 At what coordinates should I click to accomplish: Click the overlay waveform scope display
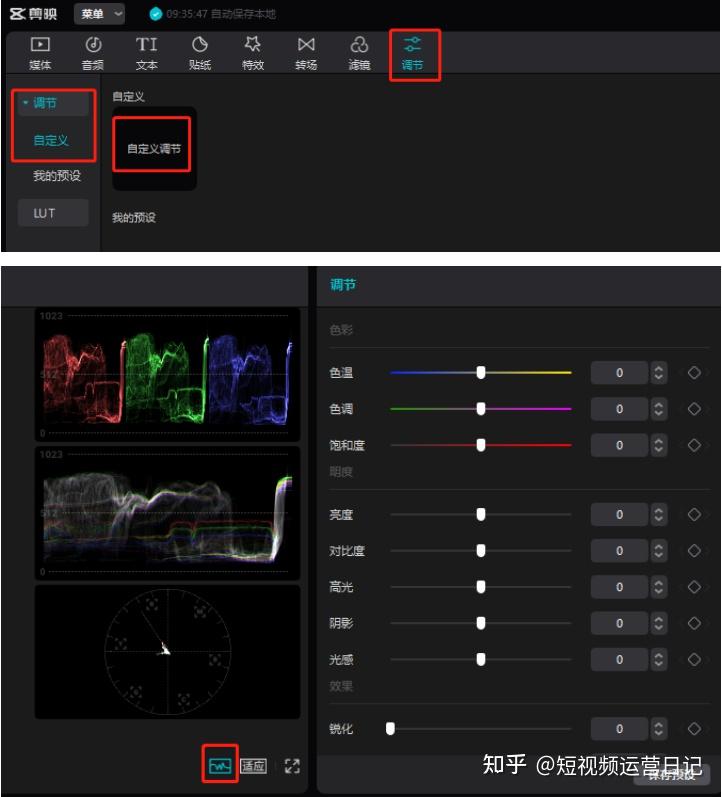click(x=167, y=513)
